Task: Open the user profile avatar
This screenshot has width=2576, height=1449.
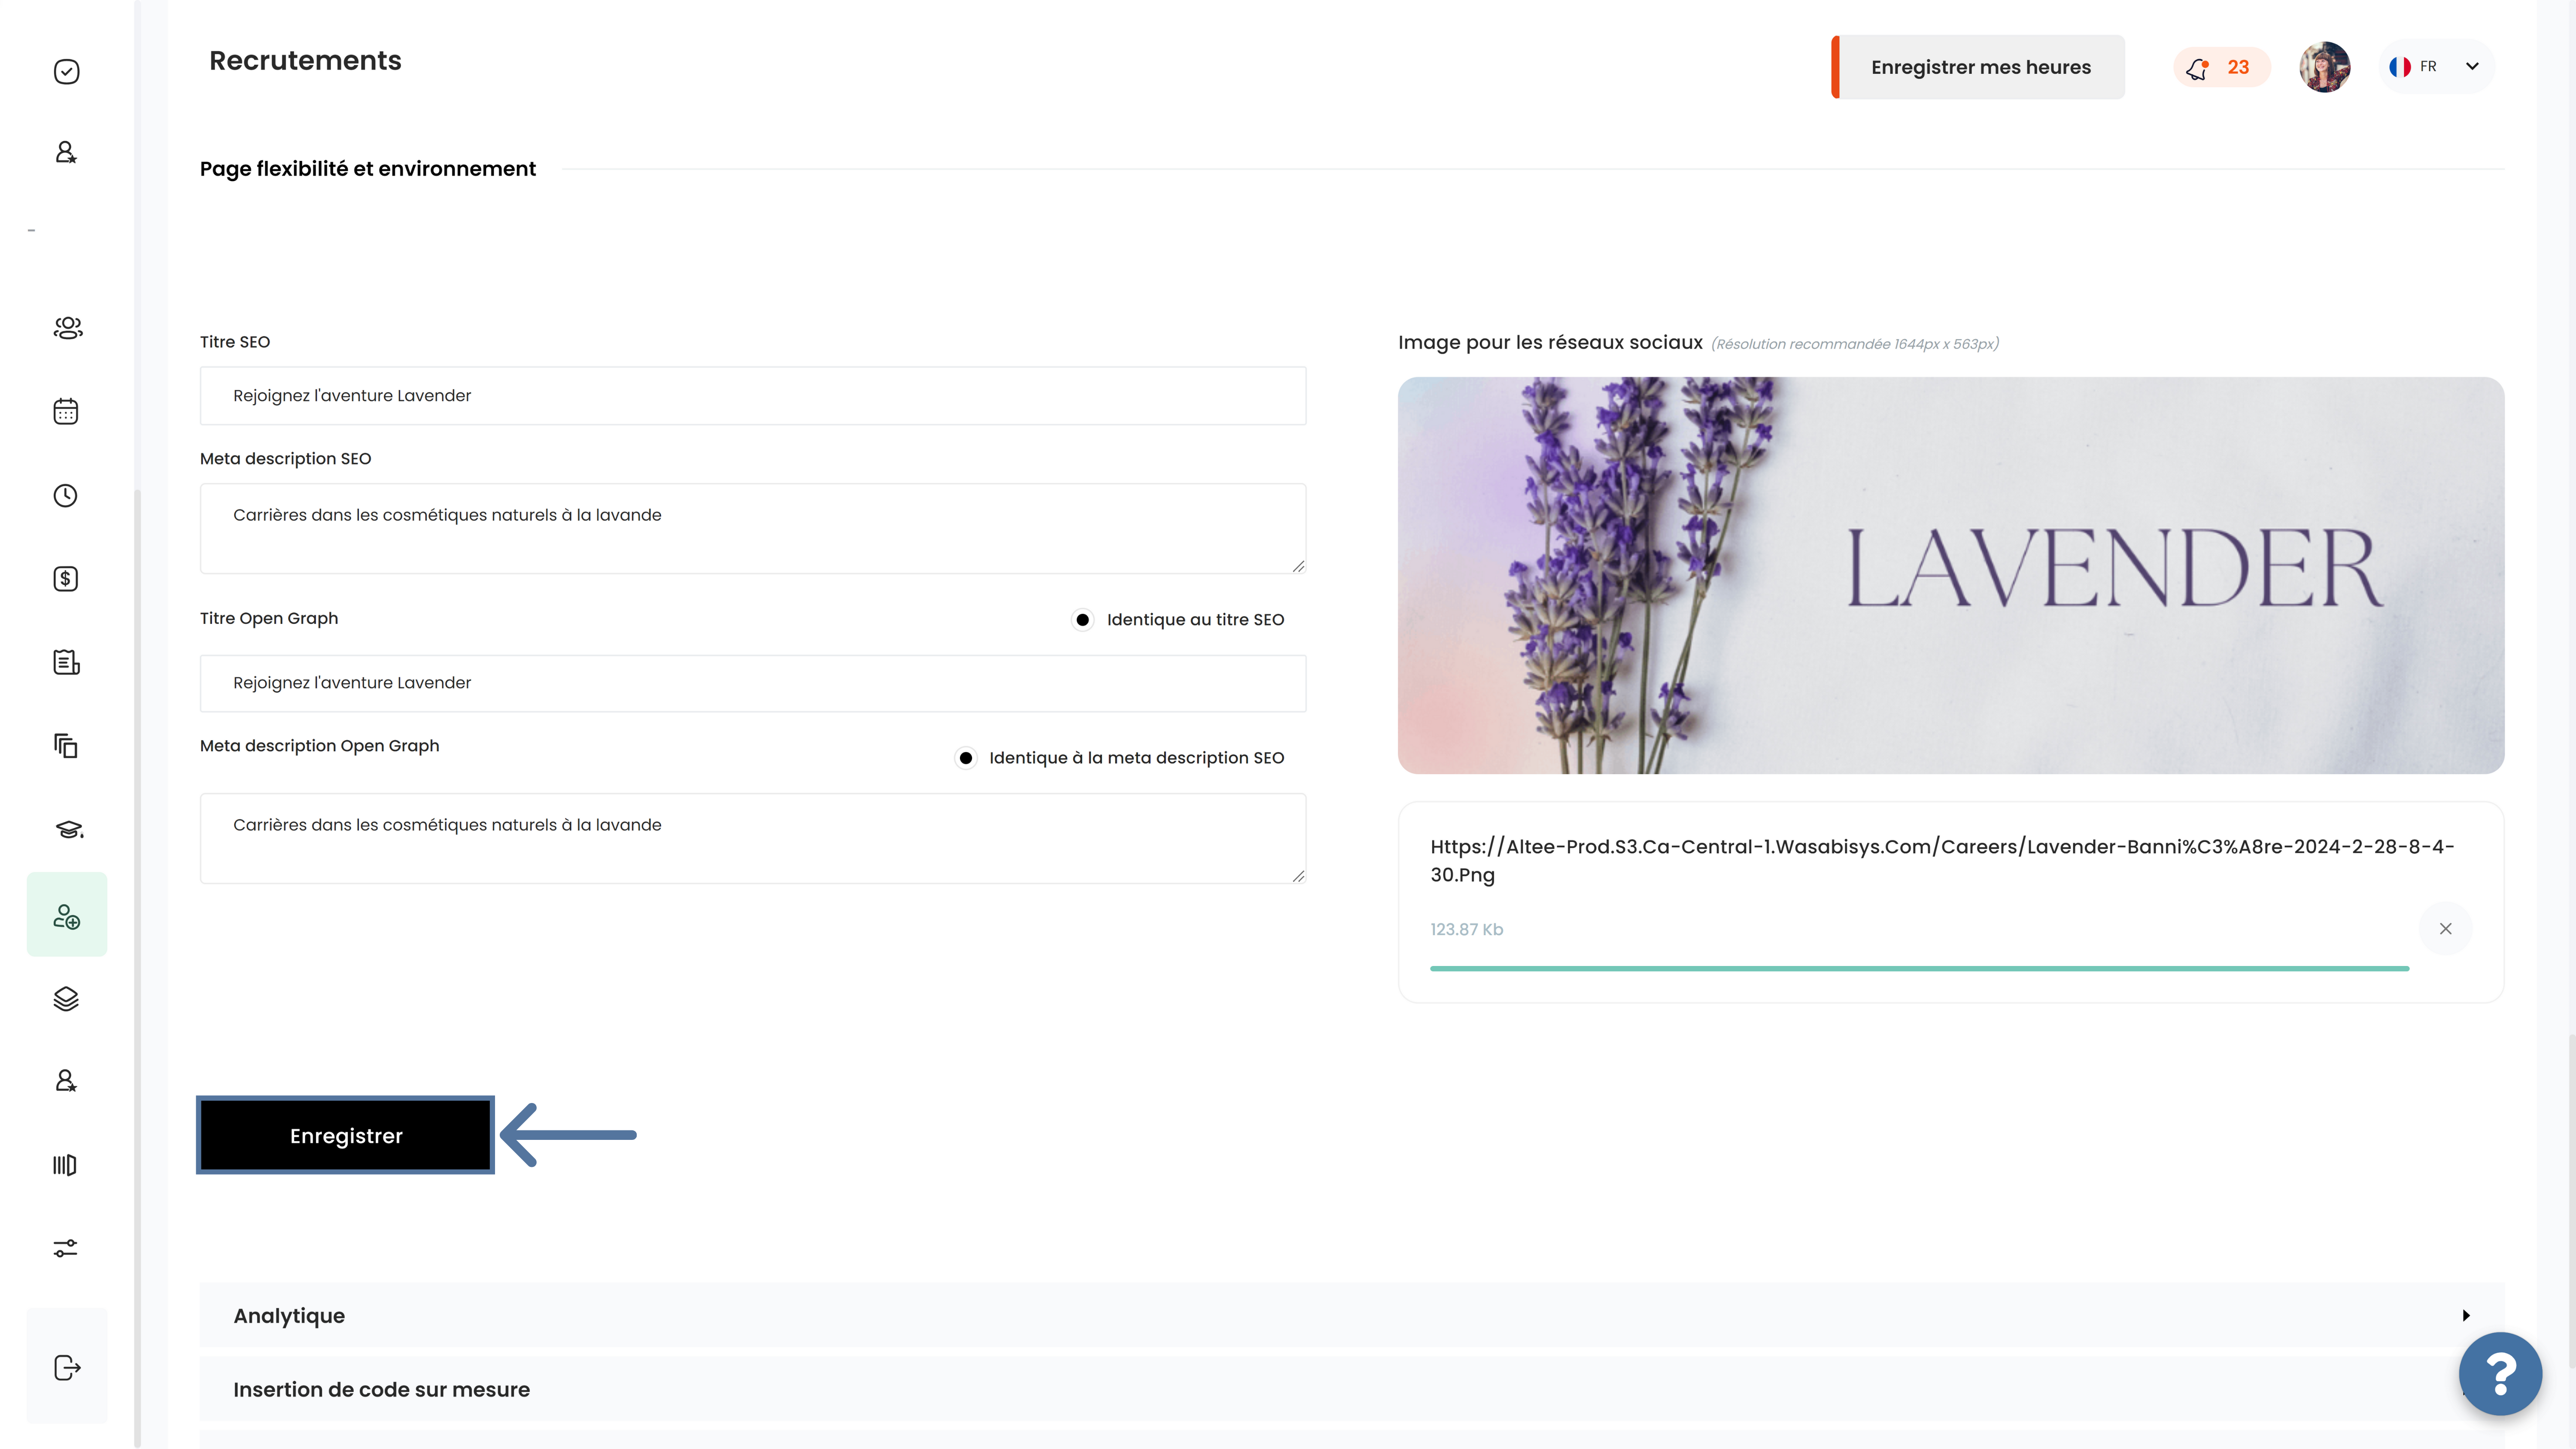Action: click(x=2324, y=67)
